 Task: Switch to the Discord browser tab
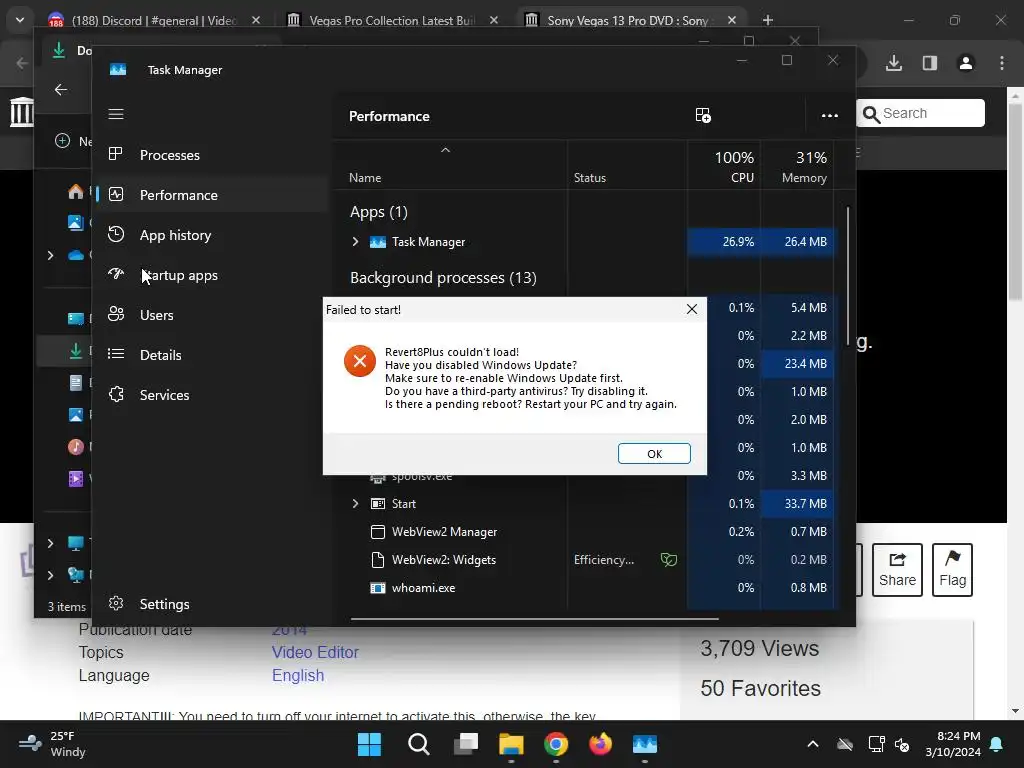tap(153, 20)
